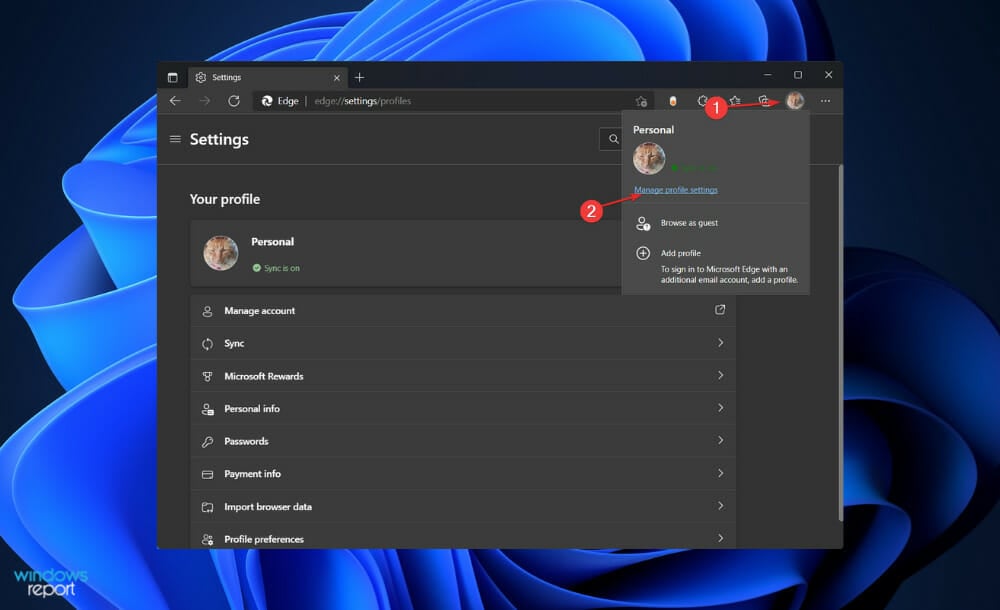Click the Manage account person icon
Image resolution: width=1000 pixels, height=610 pixels.
(207, 311)
